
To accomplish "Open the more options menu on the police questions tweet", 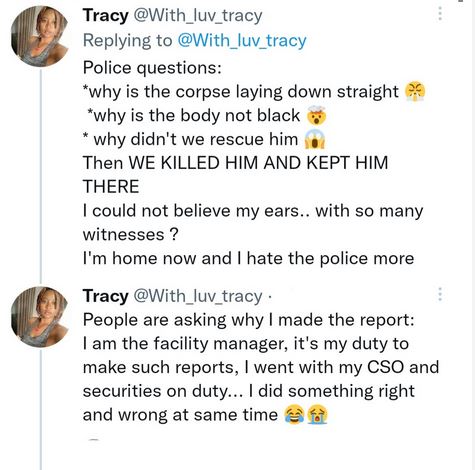I will [x=440, y=14].
